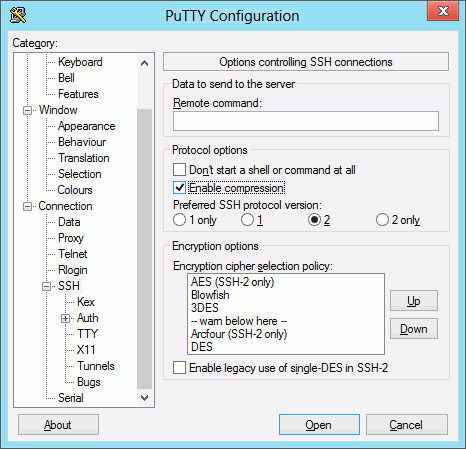Expand the Auth tree node
Screen dimensions: 466x449
[66, 319]
